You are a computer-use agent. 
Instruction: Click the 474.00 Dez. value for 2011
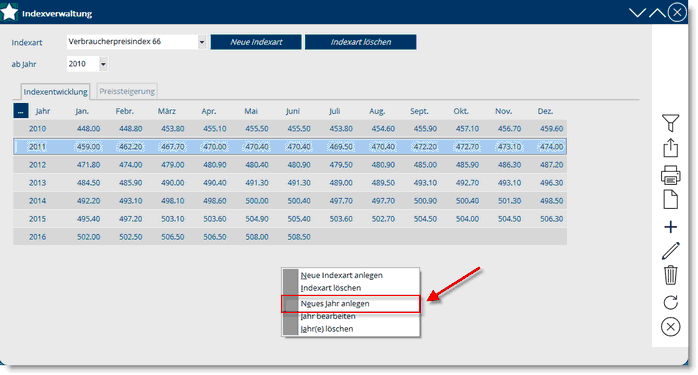pos(552,147)
